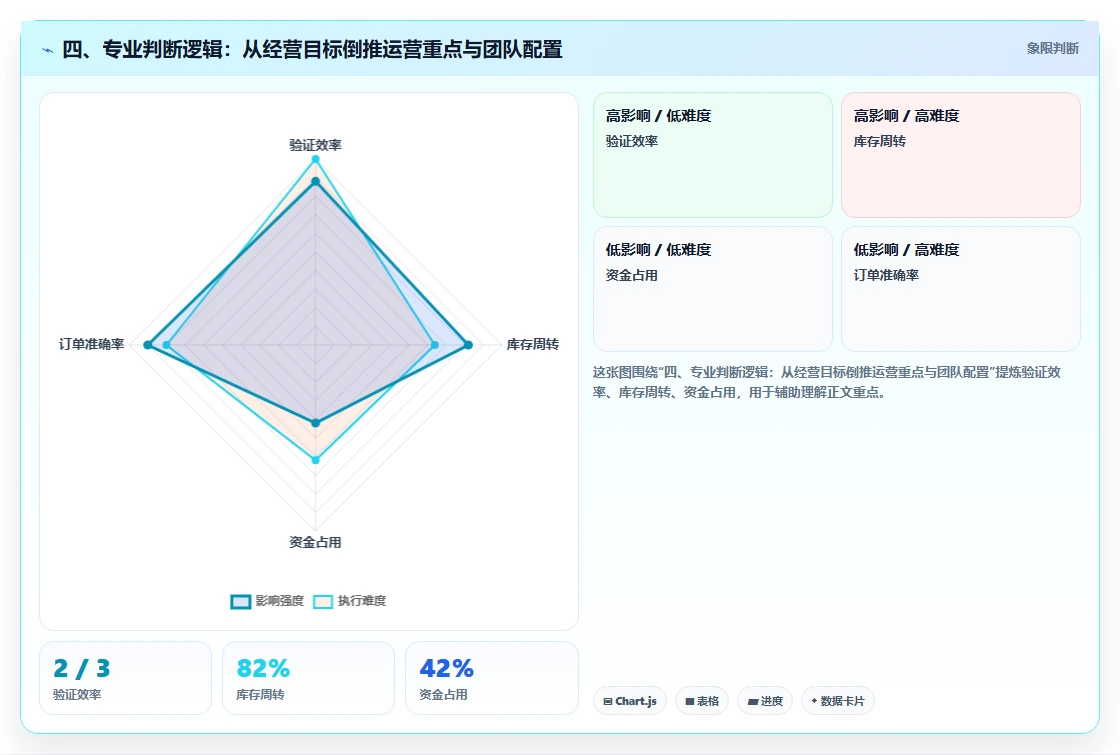Open the 低影响 / 高难度 quadrant card
The image size is (1120, 755).
(x=961, y=289)
